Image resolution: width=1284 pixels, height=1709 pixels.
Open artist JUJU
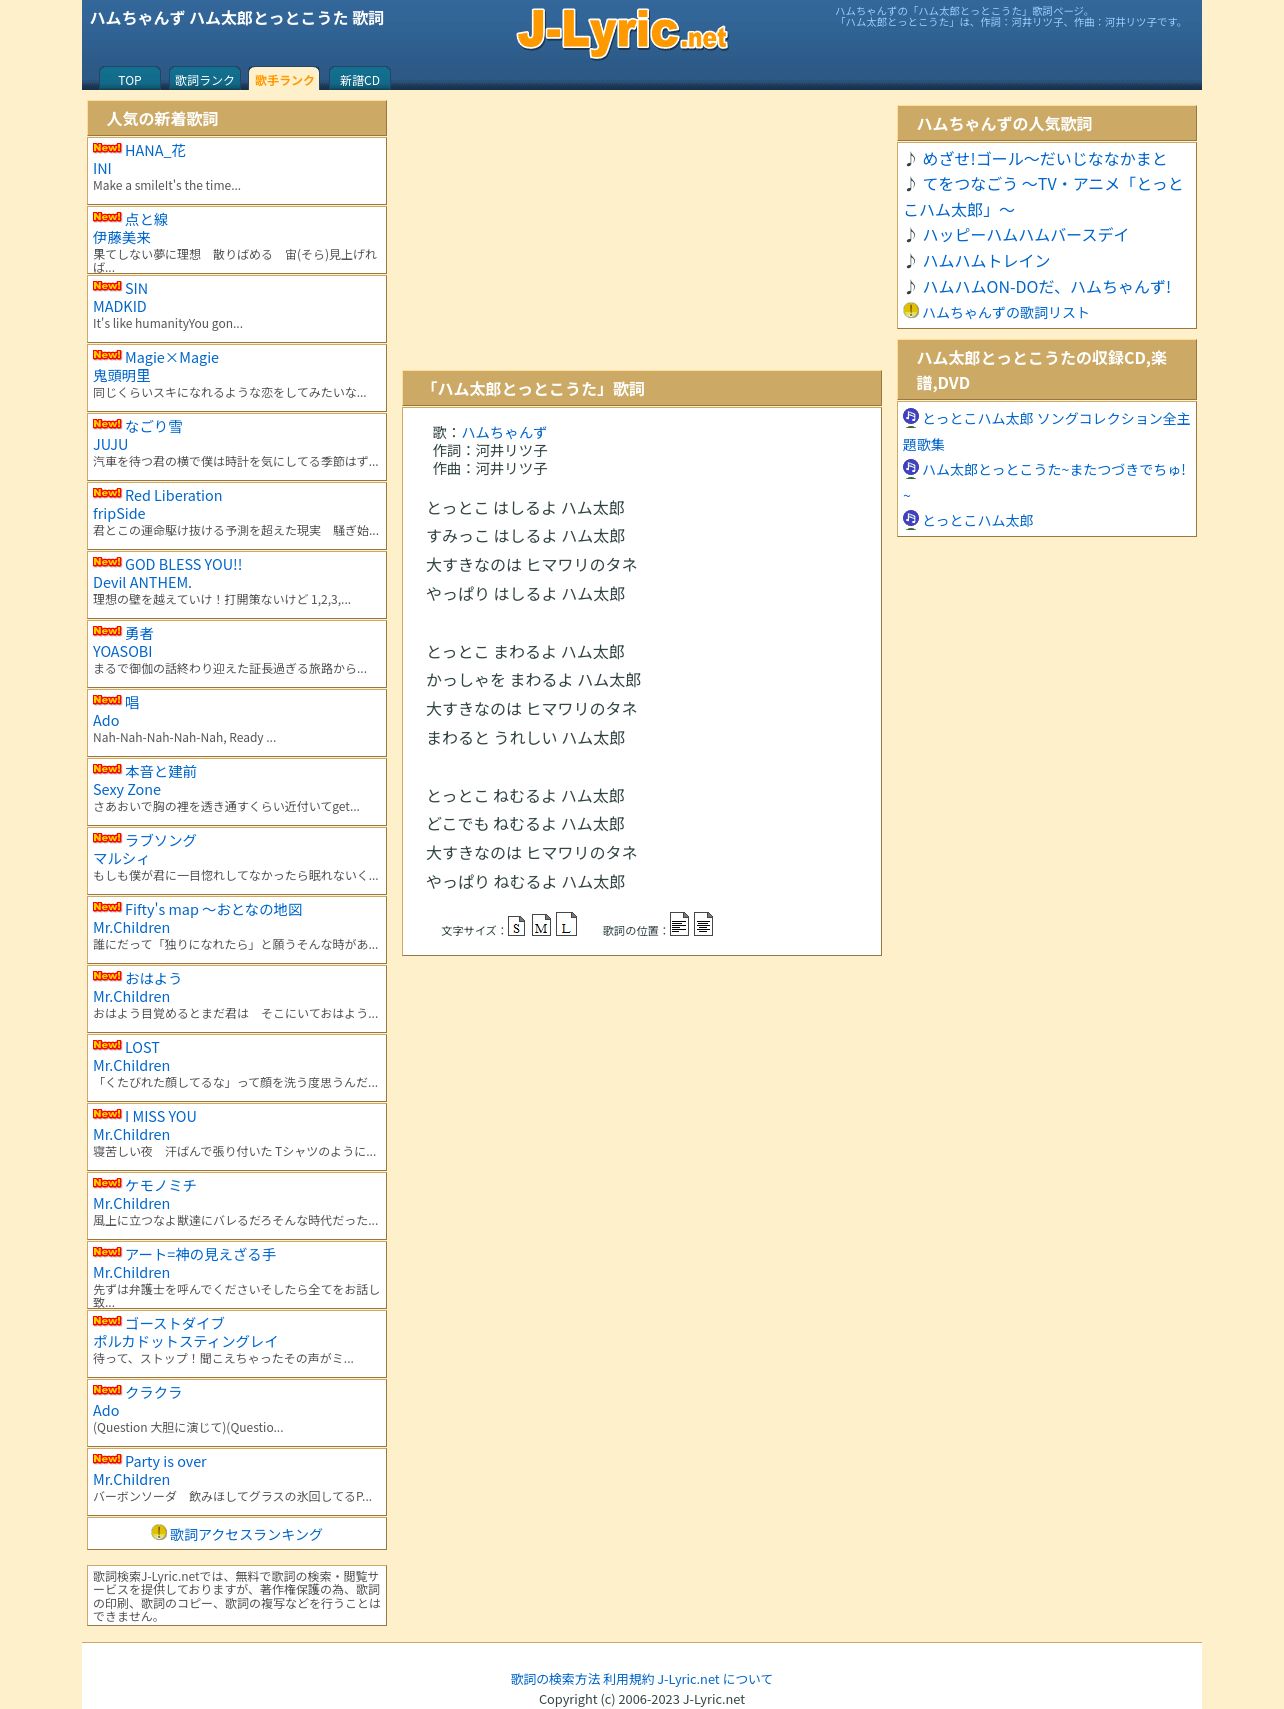click(110, 445)
